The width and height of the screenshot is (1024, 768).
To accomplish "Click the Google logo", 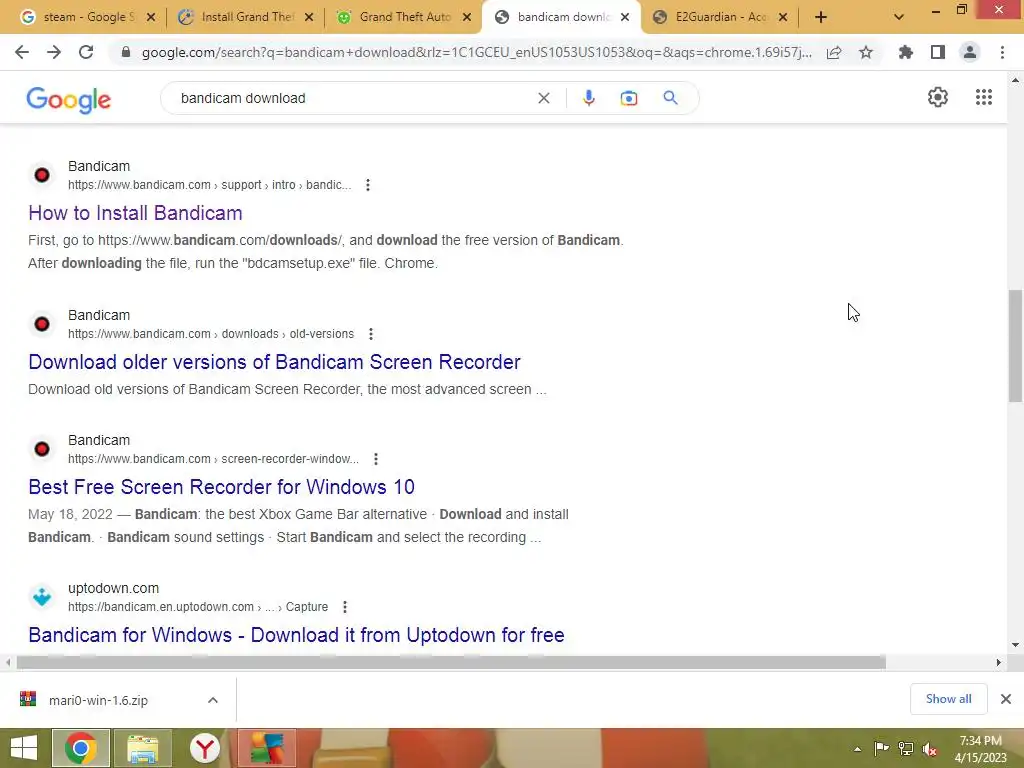I will 69,99.
